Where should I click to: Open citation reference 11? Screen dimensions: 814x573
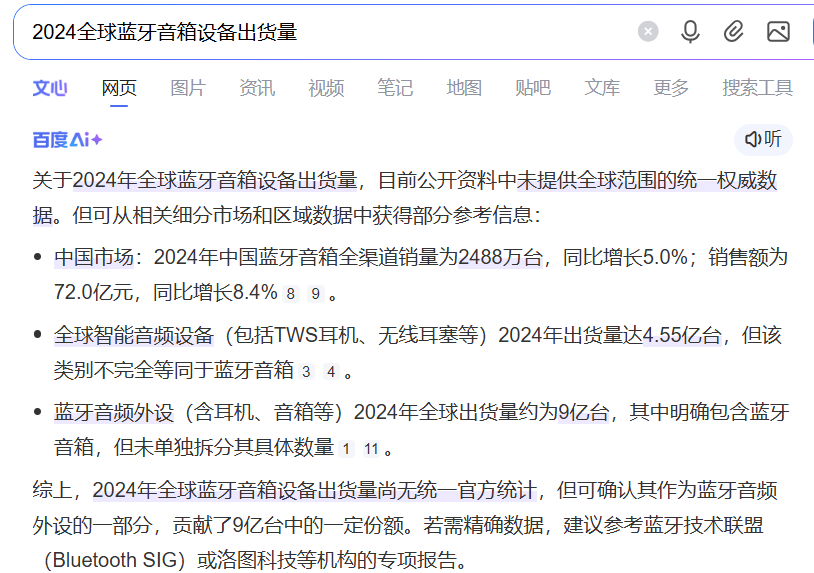click(371, 449)
